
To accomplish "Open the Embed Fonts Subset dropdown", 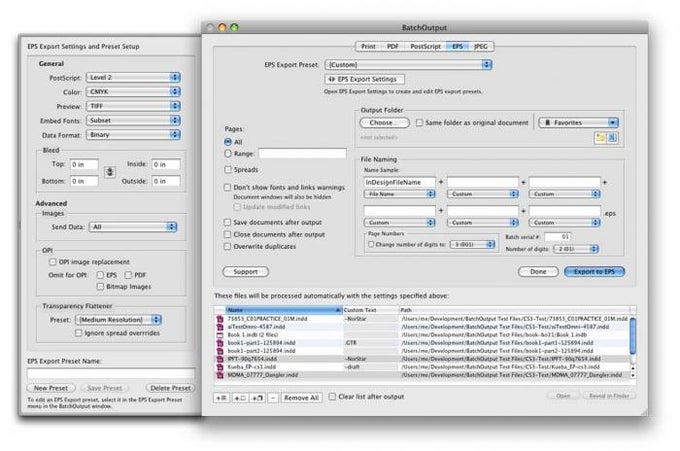I will [x=134, y=120].
